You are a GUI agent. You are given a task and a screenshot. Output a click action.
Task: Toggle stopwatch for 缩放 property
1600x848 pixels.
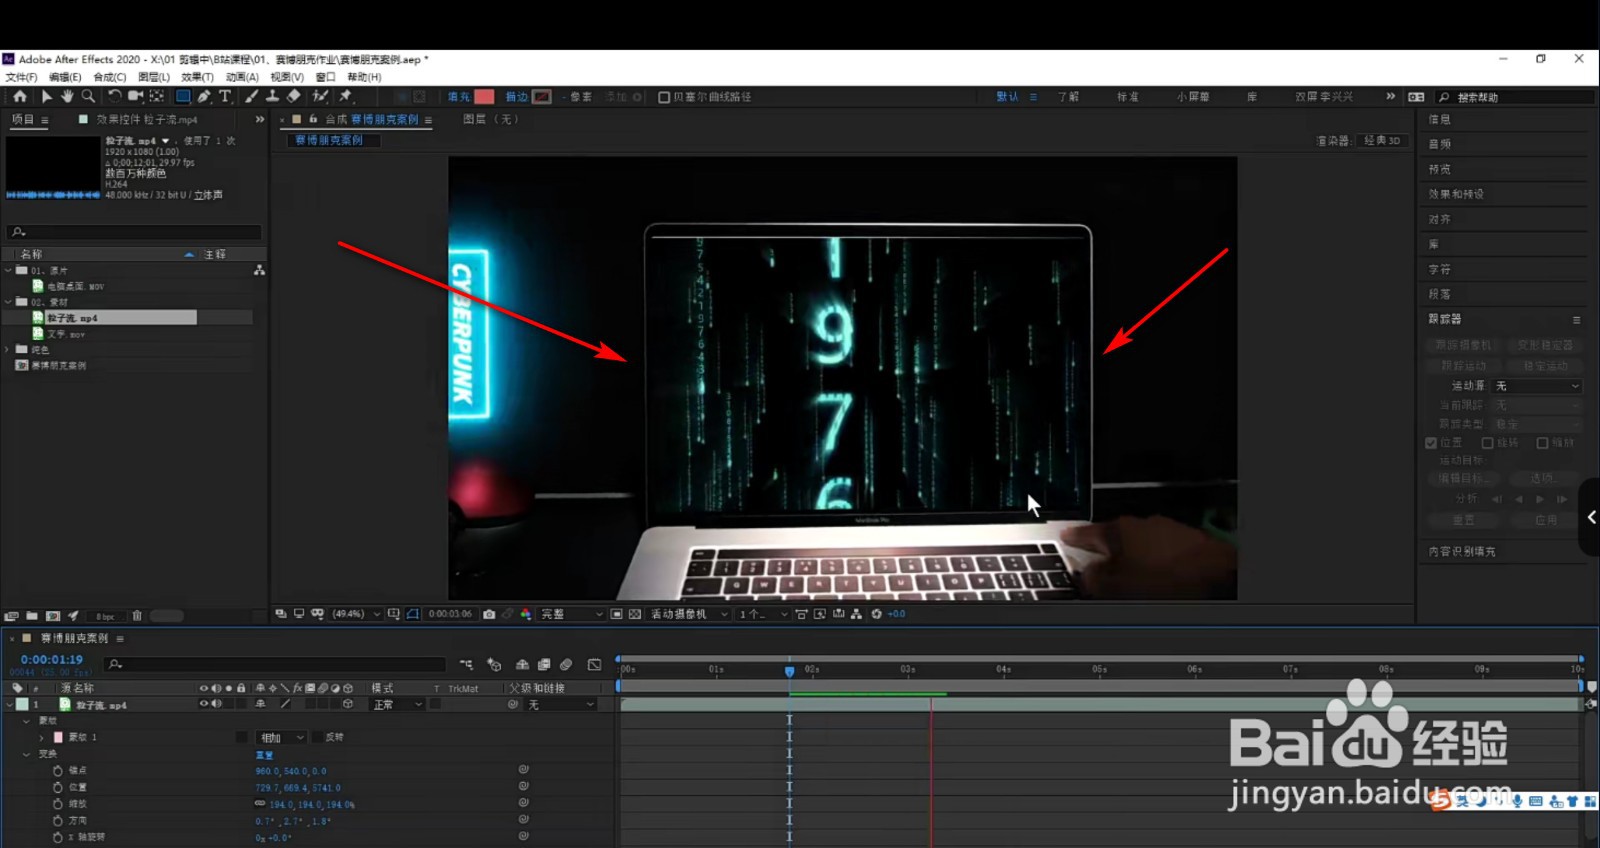pyautogui.click(x=58, y=803)
